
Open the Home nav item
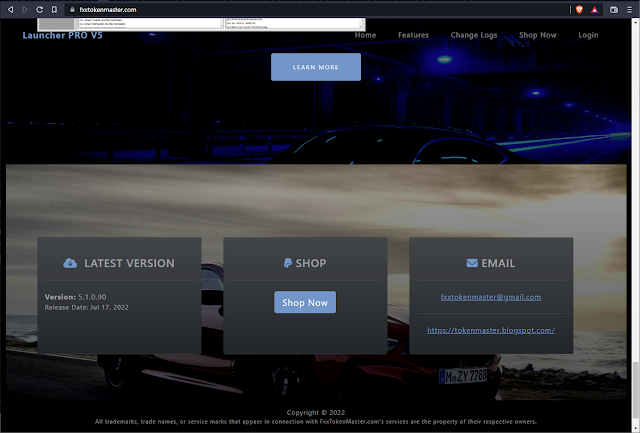tap(365, 35)
